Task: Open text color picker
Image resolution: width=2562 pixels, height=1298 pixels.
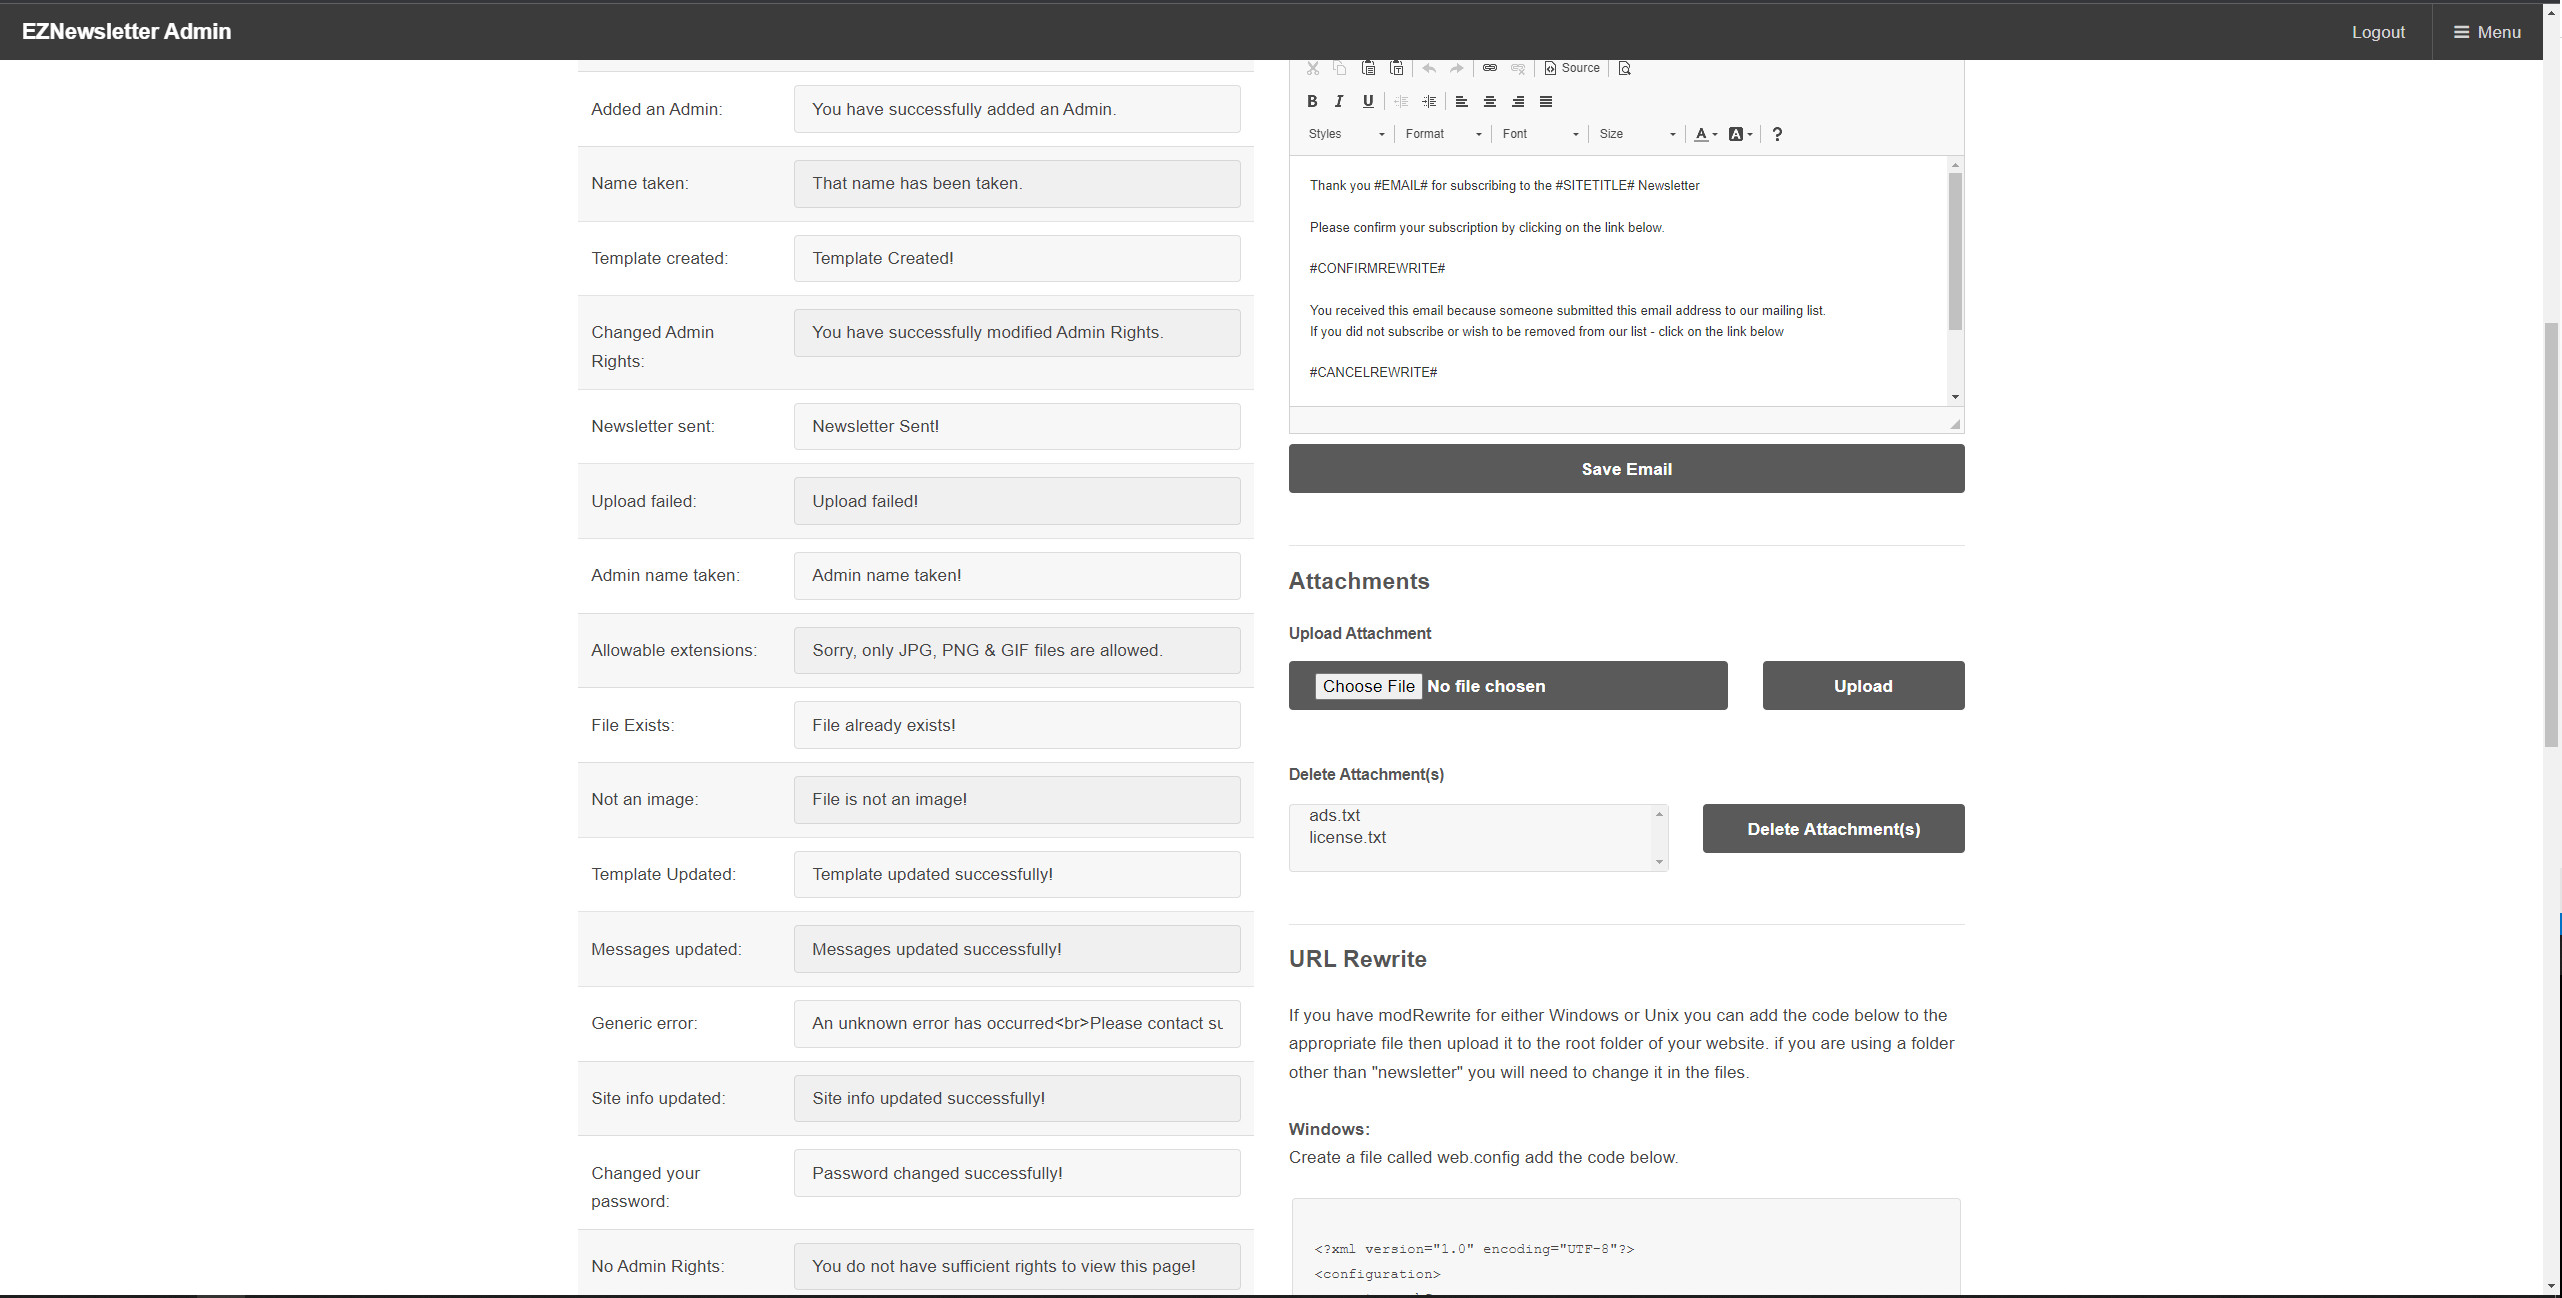Action: click(x=1705, y=134)
